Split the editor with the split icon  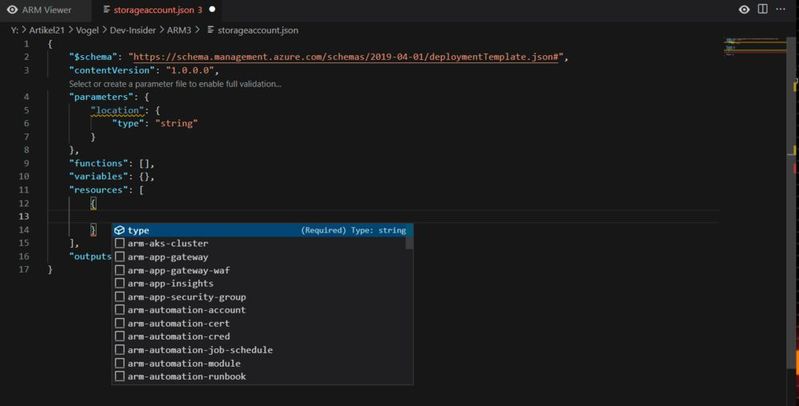coord(764,9)
